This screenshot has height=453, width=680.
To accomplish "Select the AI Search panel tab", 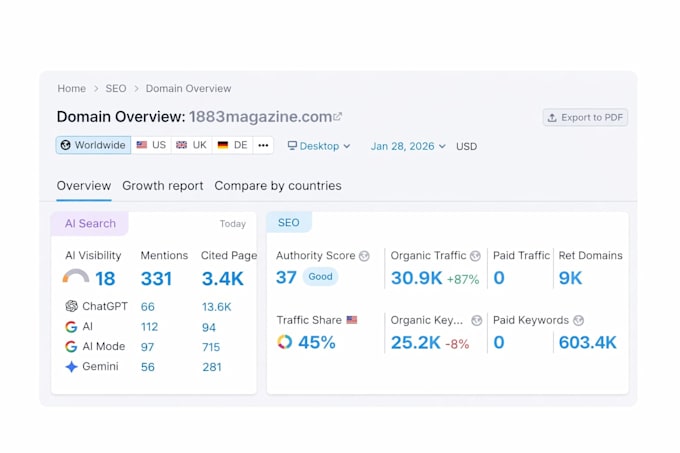I will click(x=90, y=223).
